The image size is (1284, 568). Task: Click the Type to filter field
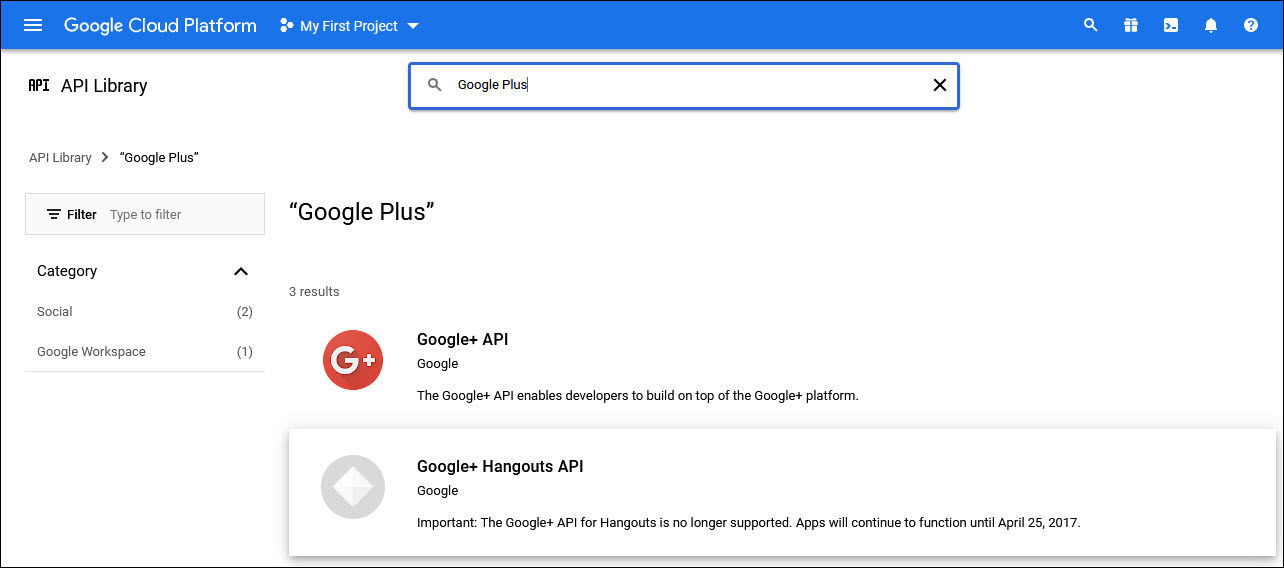180,214
